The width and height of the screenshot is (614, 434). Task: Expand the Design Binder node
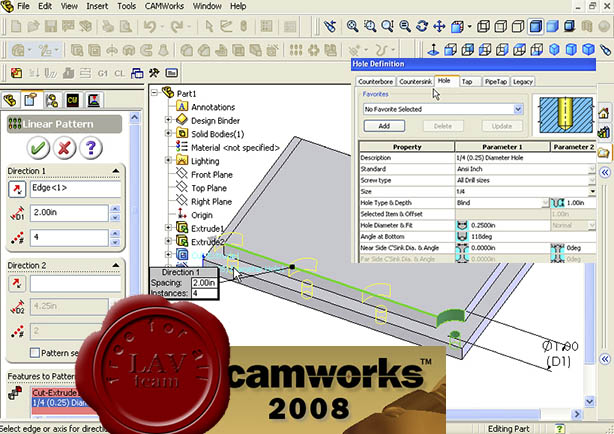(x=168, y=120)
